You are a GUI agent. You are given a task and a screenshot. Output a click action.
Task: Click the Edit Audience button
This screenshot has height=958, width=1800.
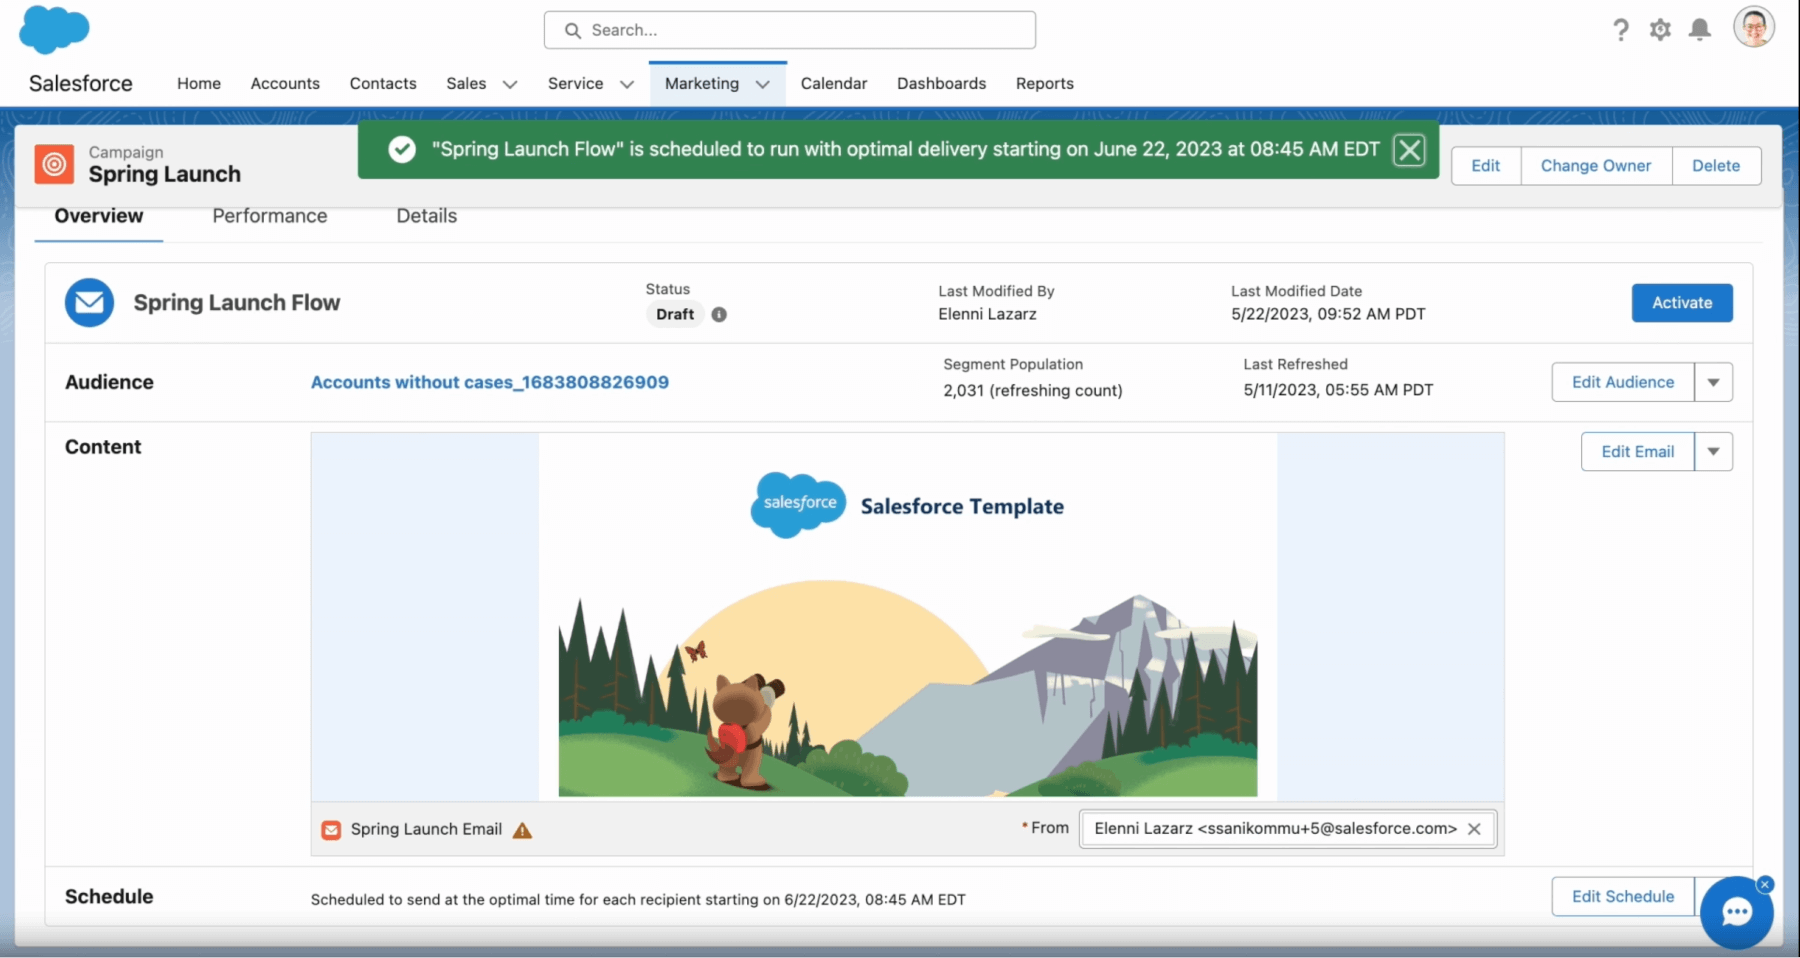[x=1623, y=382]
